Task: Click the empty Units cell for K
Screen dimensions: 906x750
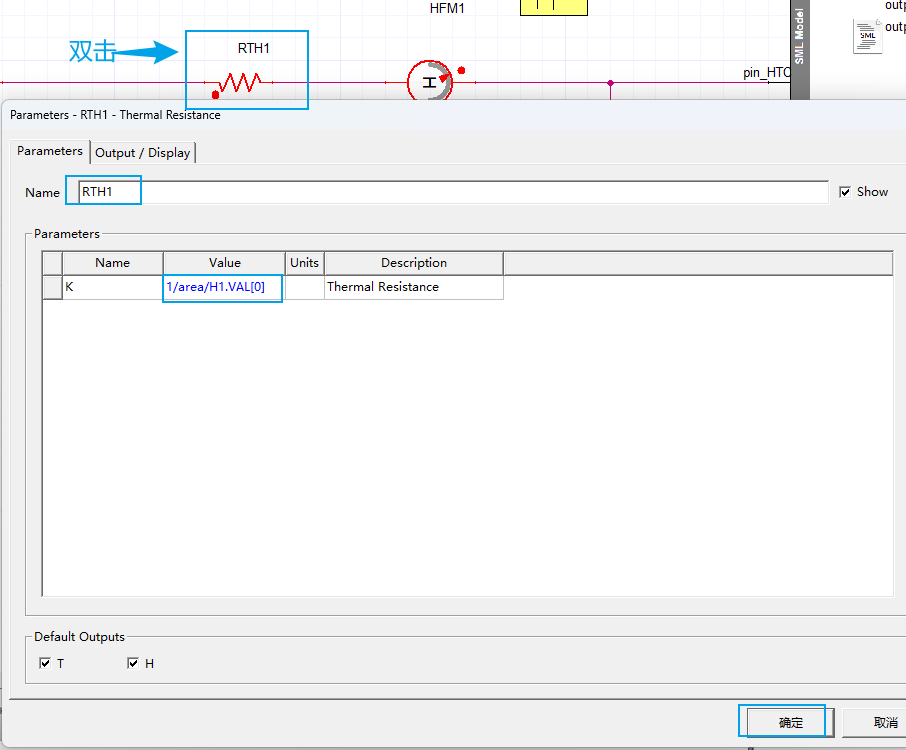Action: (304, 287)
